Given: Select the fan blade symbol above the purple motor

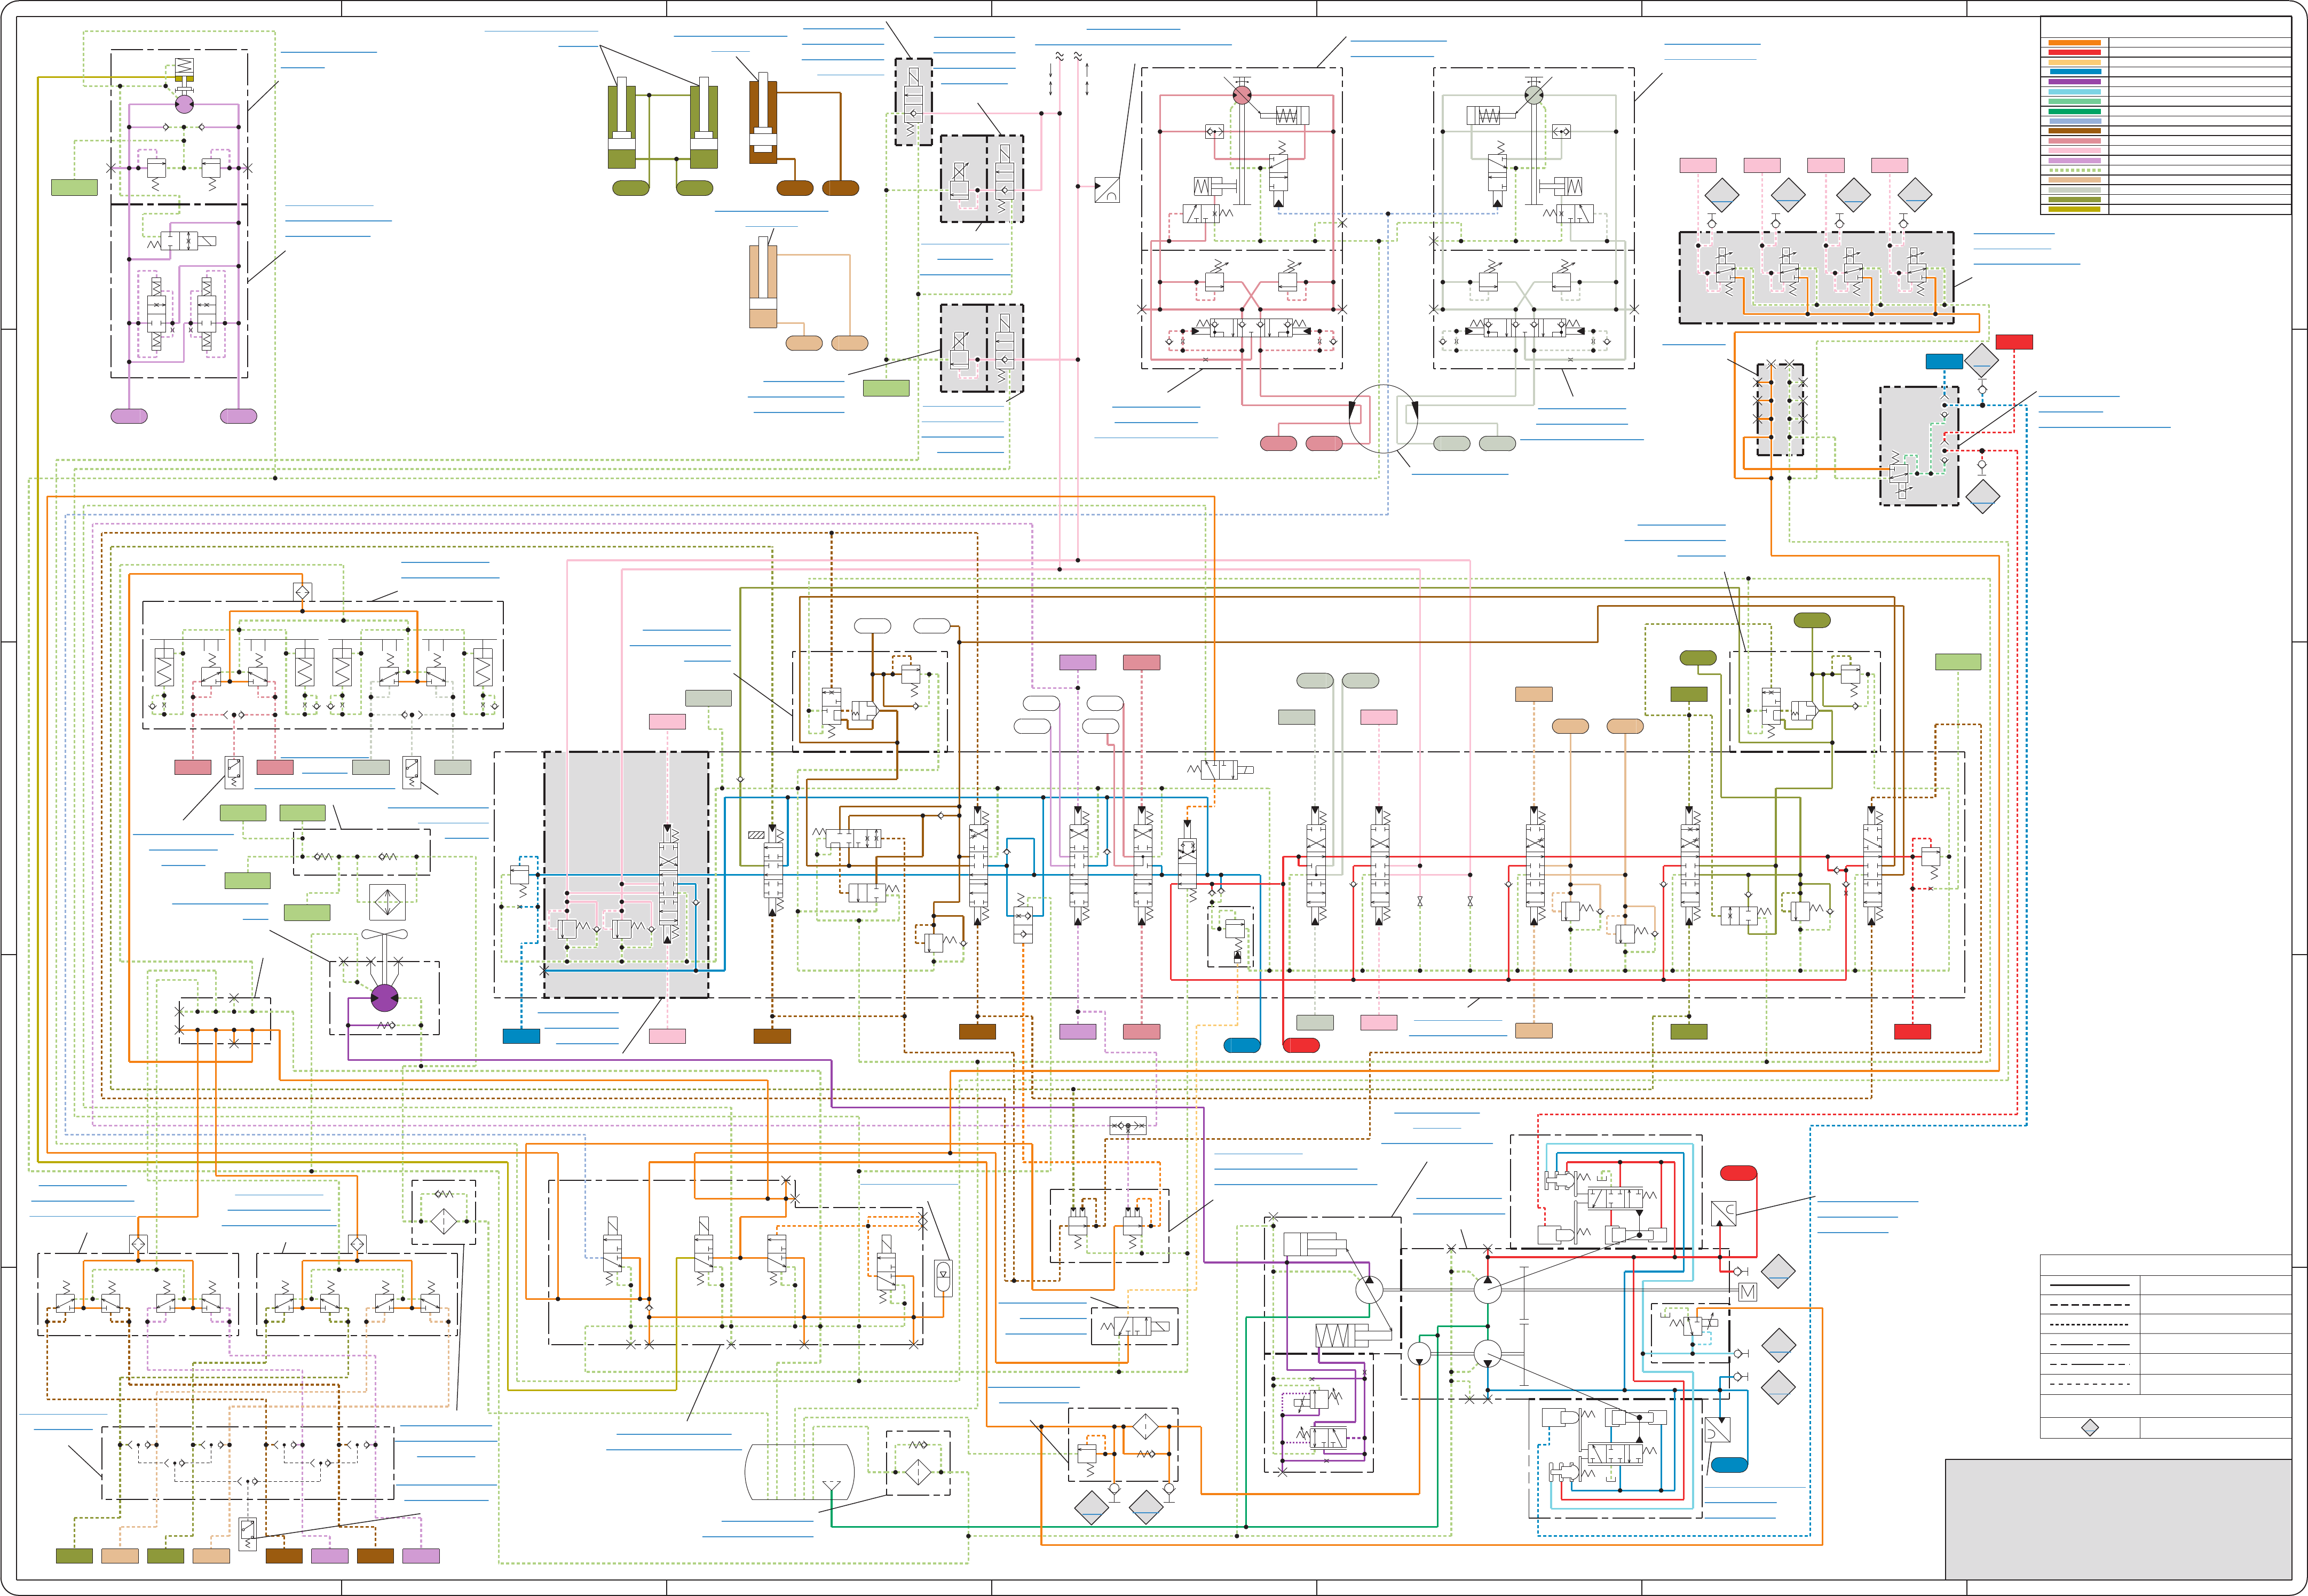Looking at the screenshot, I should tap(385, 935).
